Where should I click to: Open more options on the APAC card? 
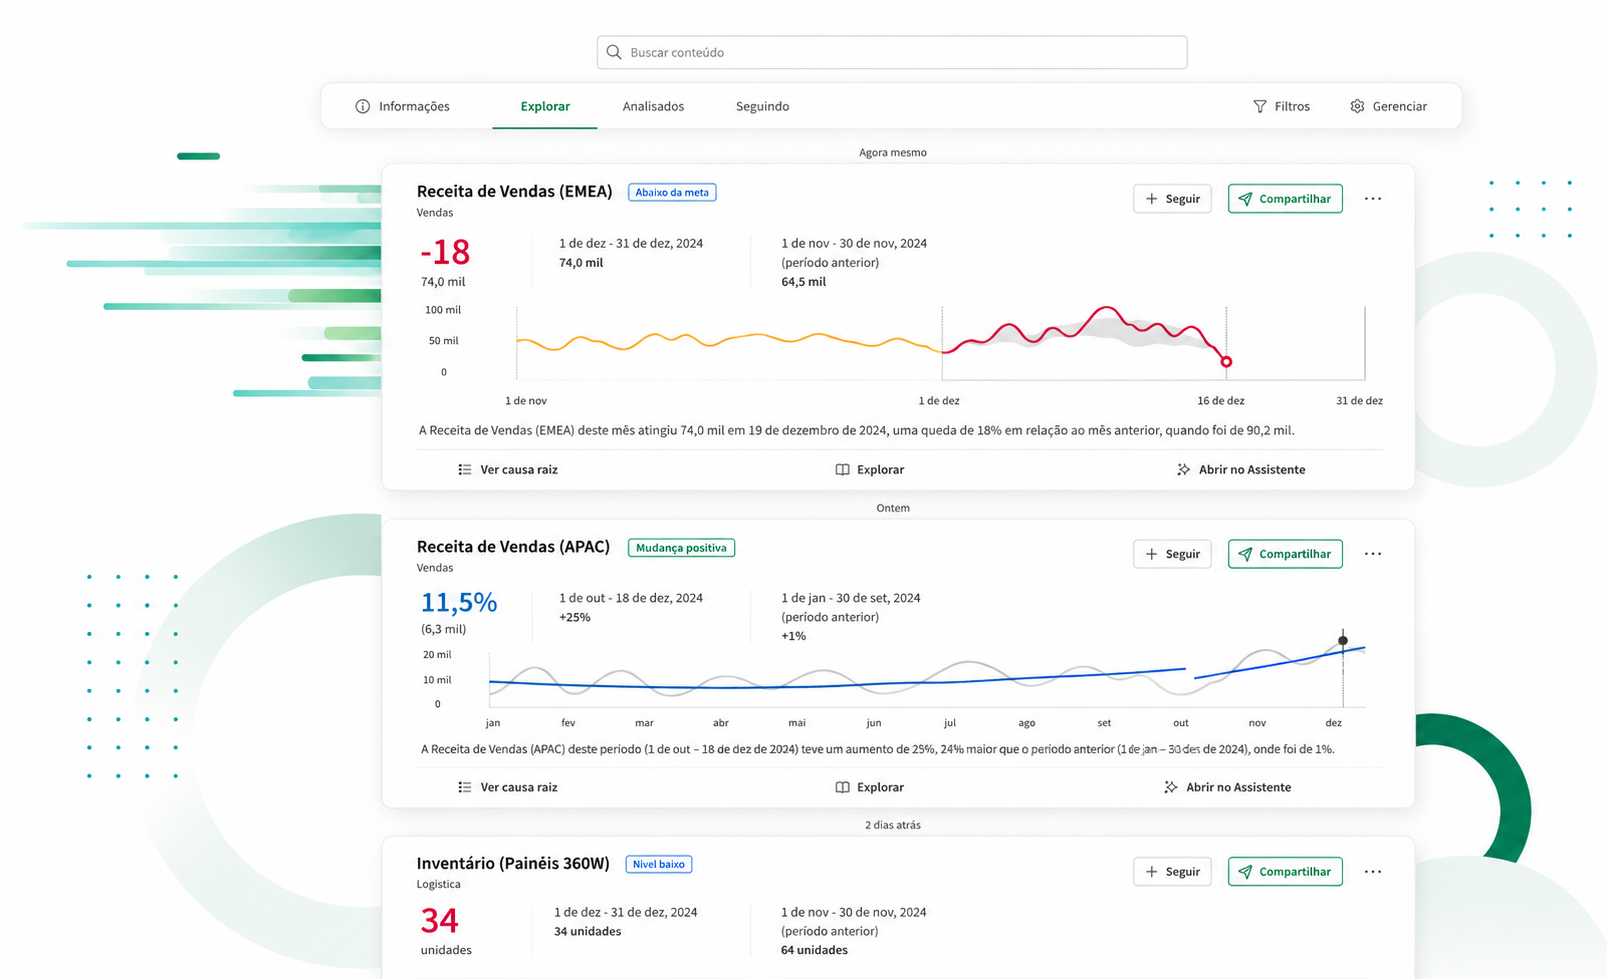pos(1373,554)
